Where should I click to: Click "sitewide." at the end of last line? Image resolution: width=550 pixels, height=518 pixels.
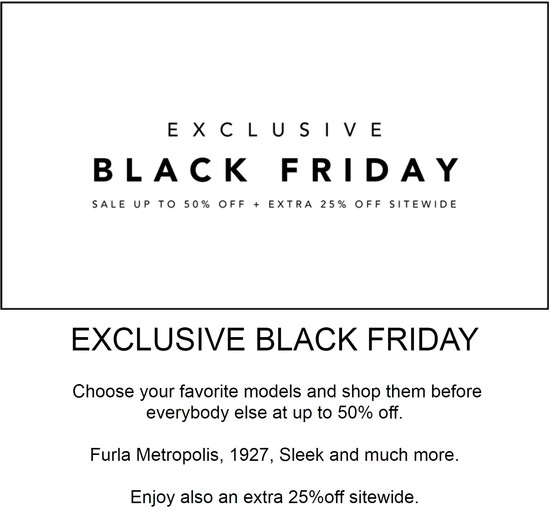384,497
